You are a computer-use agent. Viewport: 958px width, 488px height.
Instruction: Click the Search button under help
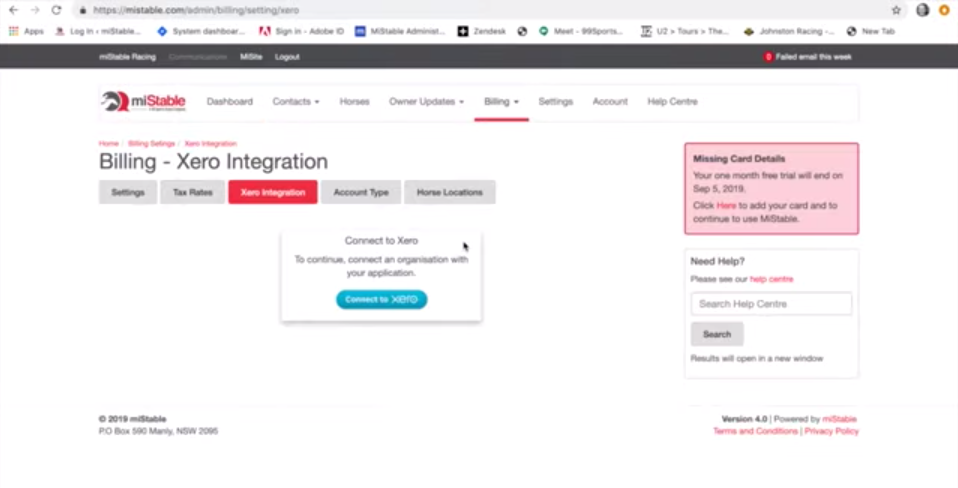coord(717,334)
